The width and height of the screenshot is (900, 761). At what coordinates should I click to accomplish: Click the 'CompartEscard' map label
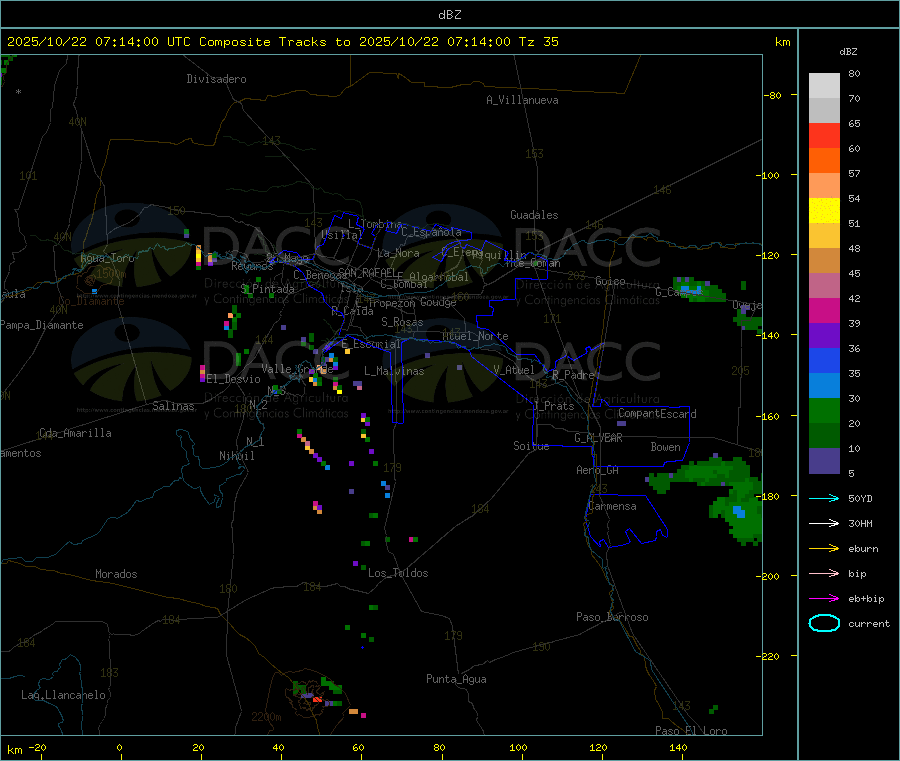tap(657, 414)
